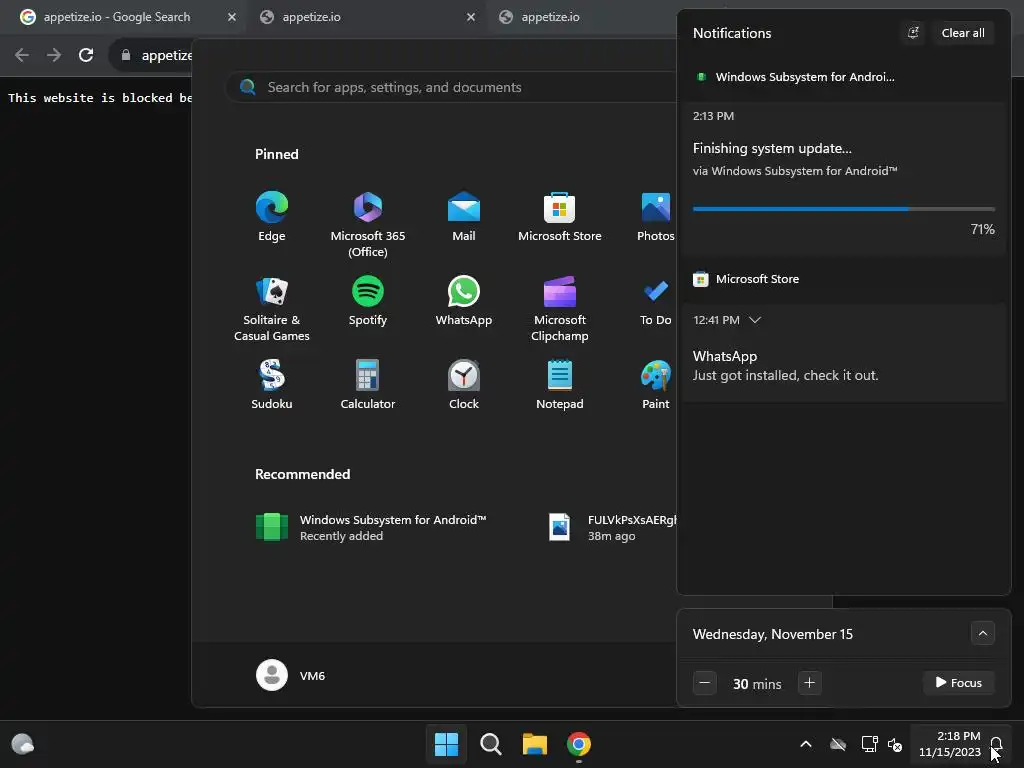Click the notification bell on the taskbar

tap(996, 744)
